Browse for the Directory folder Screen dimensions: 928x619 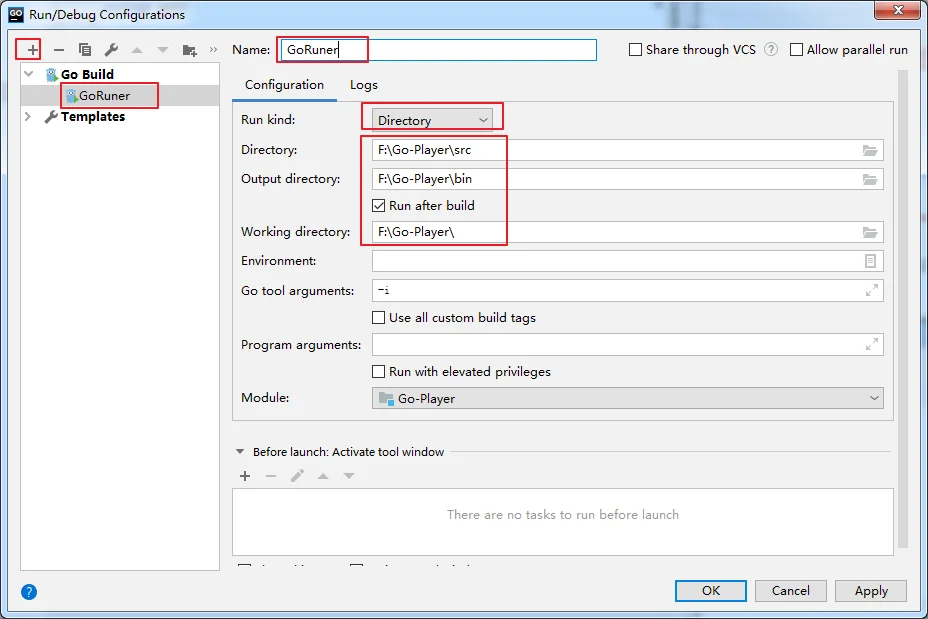point(869,150)
